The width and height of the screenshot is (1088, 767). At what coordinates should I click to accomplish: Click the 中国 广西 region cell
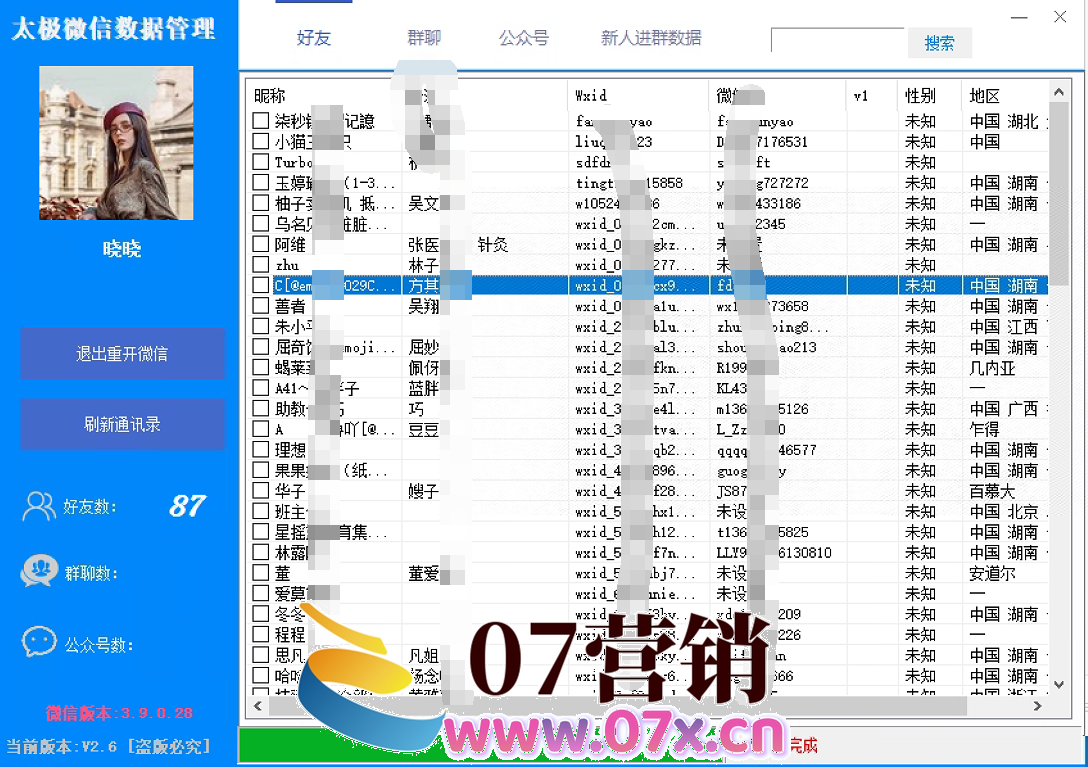tap(1004, 409)
